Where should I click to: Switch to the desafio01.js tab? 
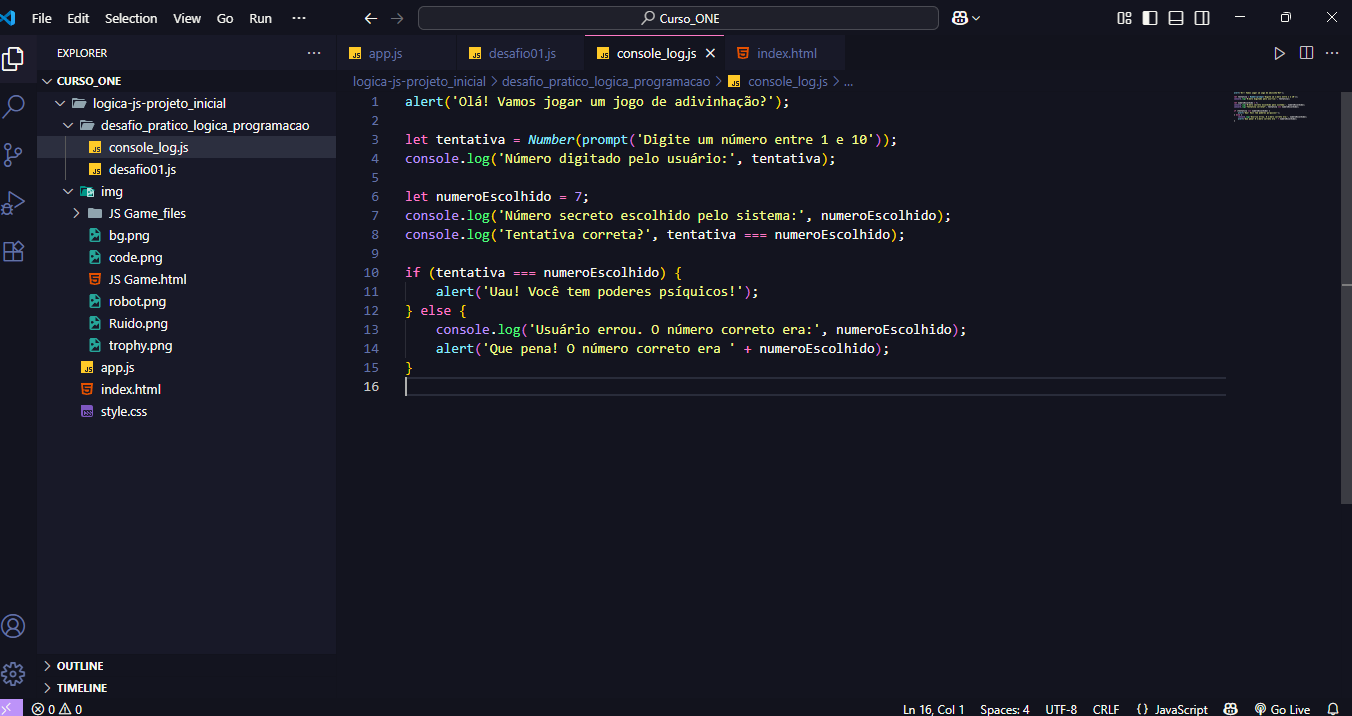[x=521, y=53]
